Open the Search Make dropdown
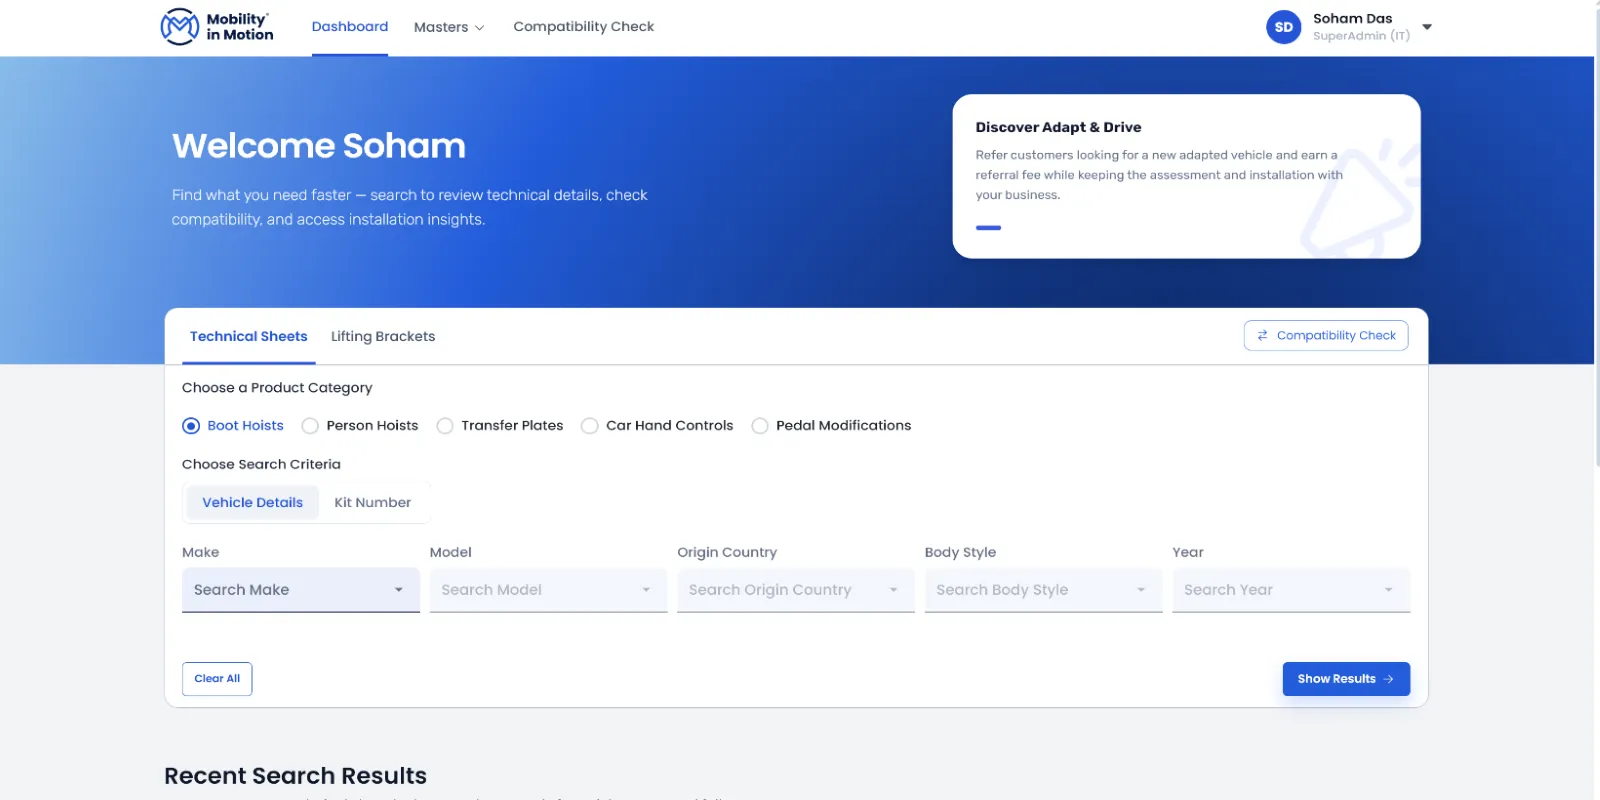Viewport: 1600px width, 800px height. 301,590
